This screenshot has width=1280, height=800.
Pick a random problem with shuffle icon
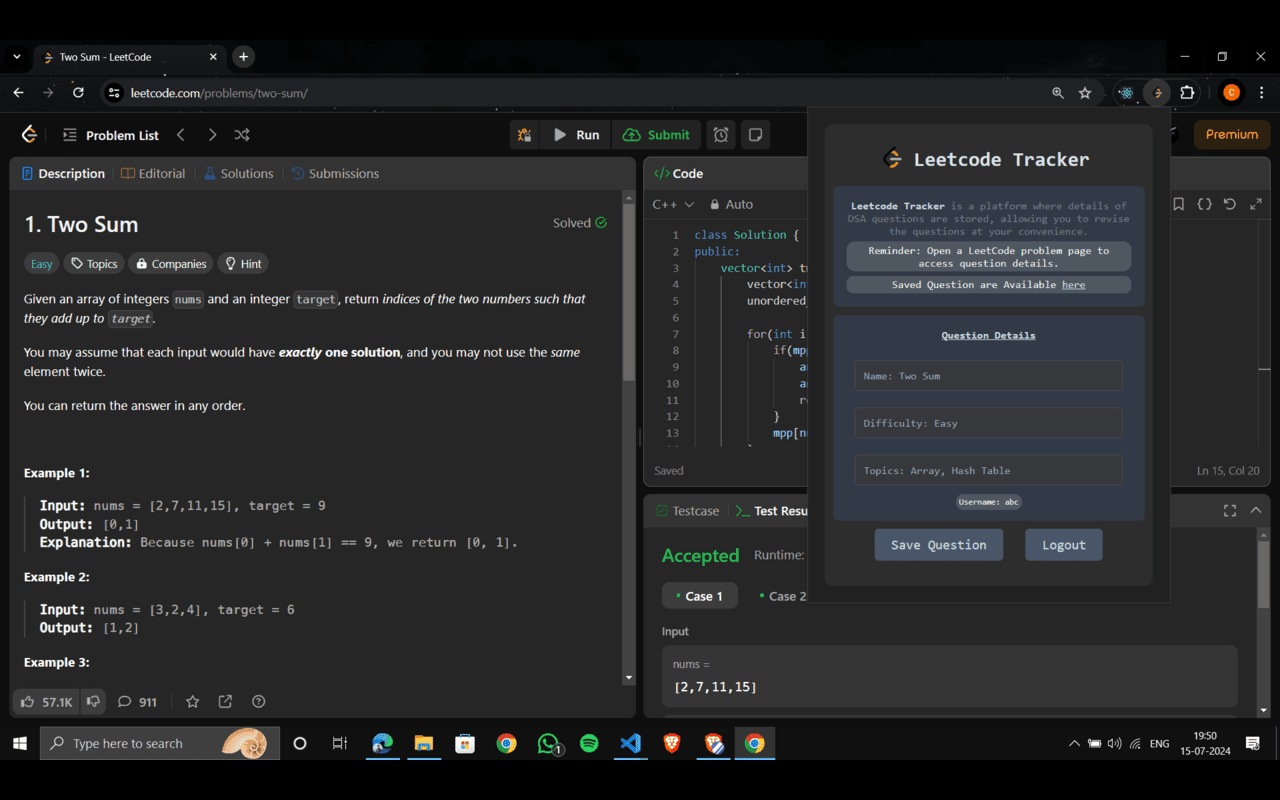pyautogui.click(x=242, y=135)
